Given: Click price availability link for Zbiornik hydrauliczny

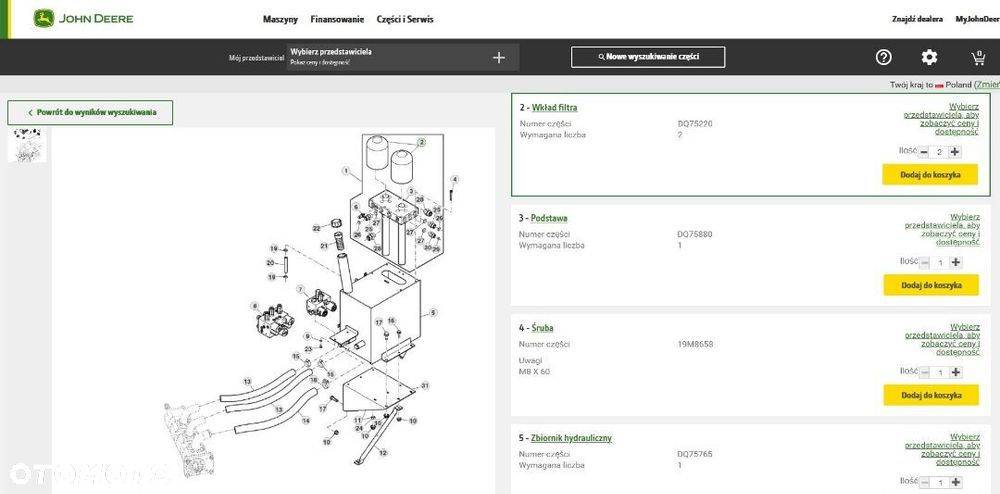Looking at the screenshot, I should coord(942,449).
